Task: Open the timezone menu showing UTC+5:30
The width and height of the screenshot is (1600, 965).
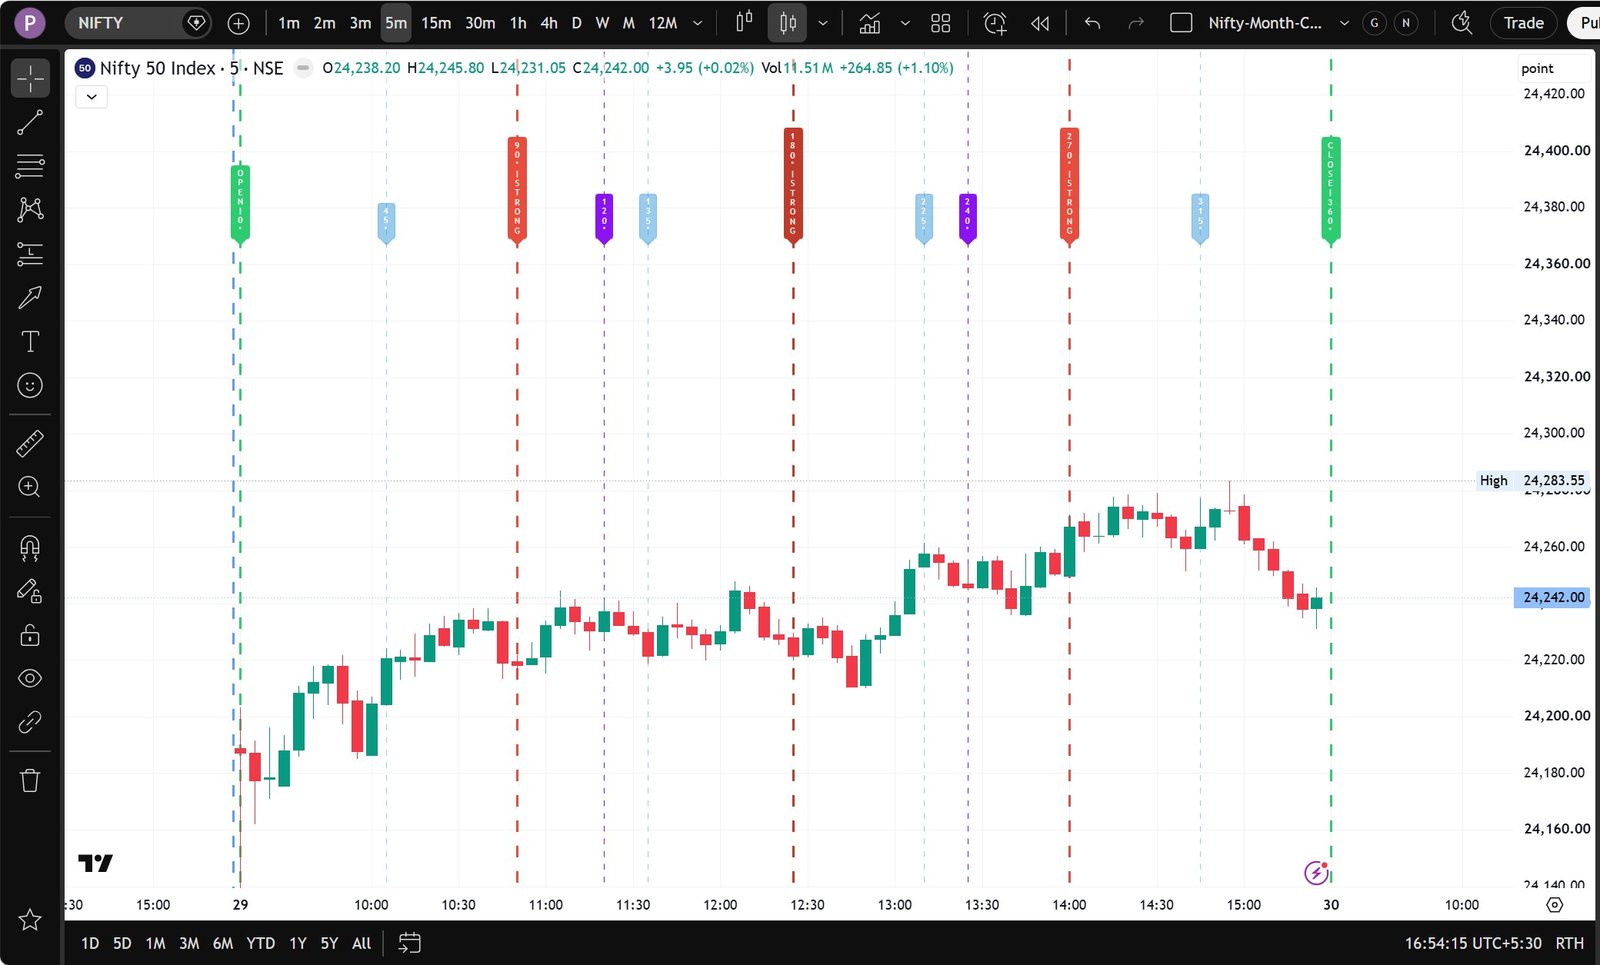Action: [x=1473, y=943]
